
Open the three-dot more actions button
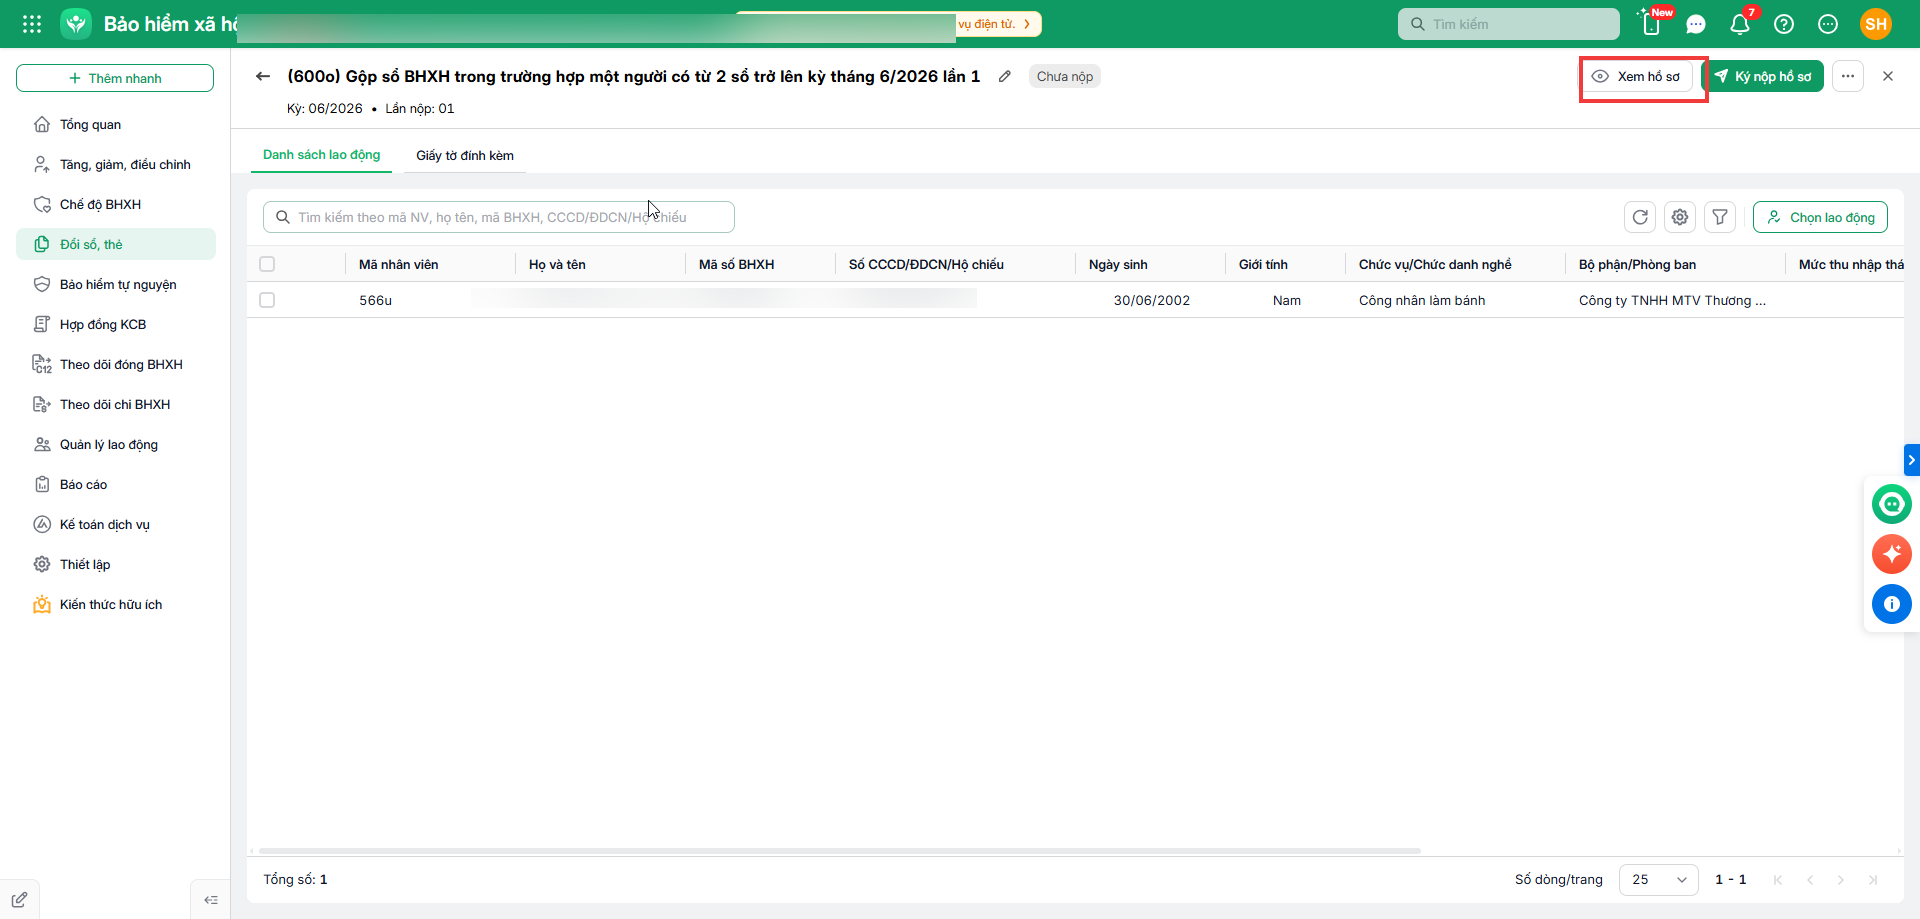1848,76
